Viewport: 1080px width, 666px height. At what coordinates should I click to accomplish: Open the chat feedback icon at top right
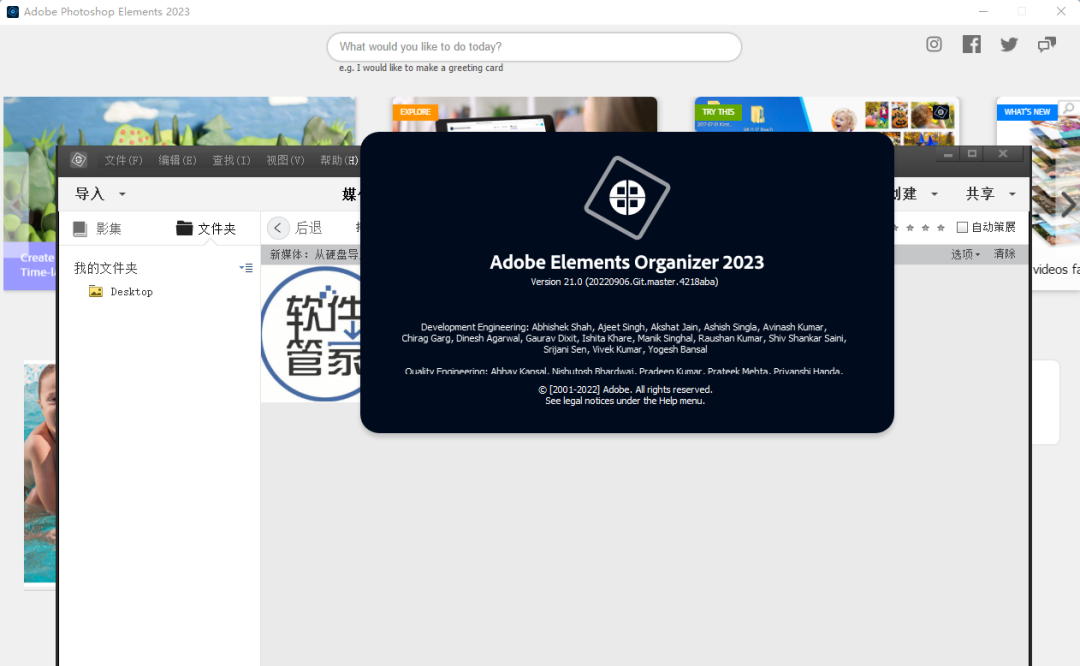(1045, 44)
